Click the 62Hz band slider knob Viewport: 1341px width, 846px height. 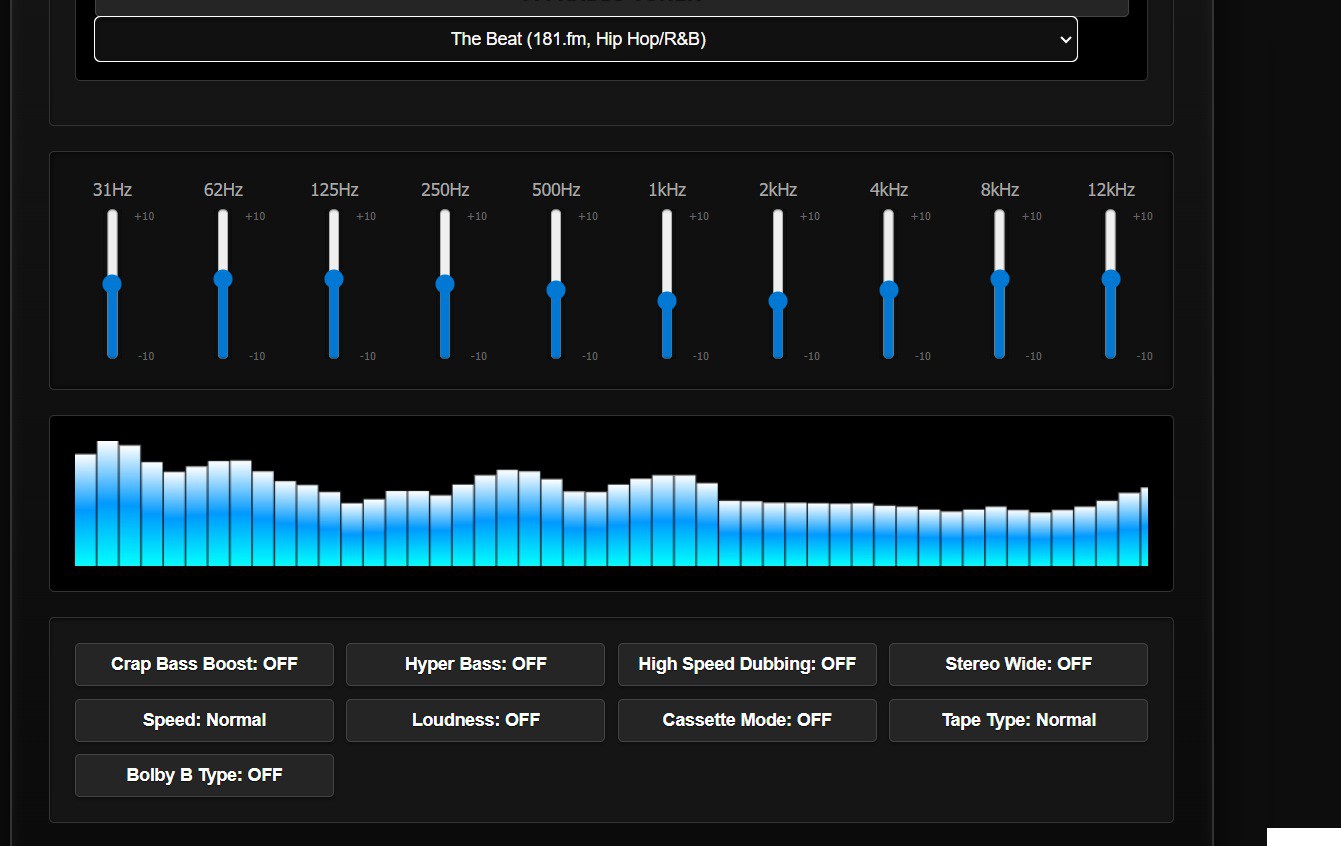point(223,279)
